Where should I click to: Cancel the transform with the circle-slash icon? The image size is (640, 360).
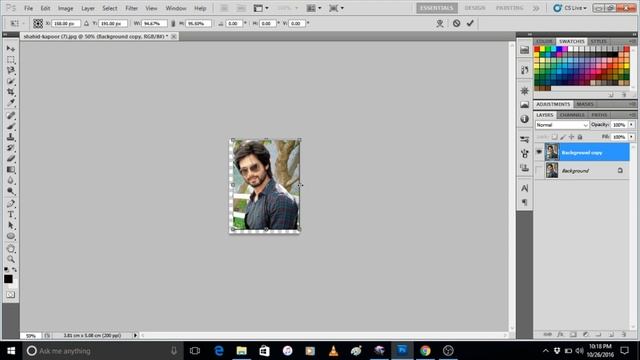pos(456,23)
